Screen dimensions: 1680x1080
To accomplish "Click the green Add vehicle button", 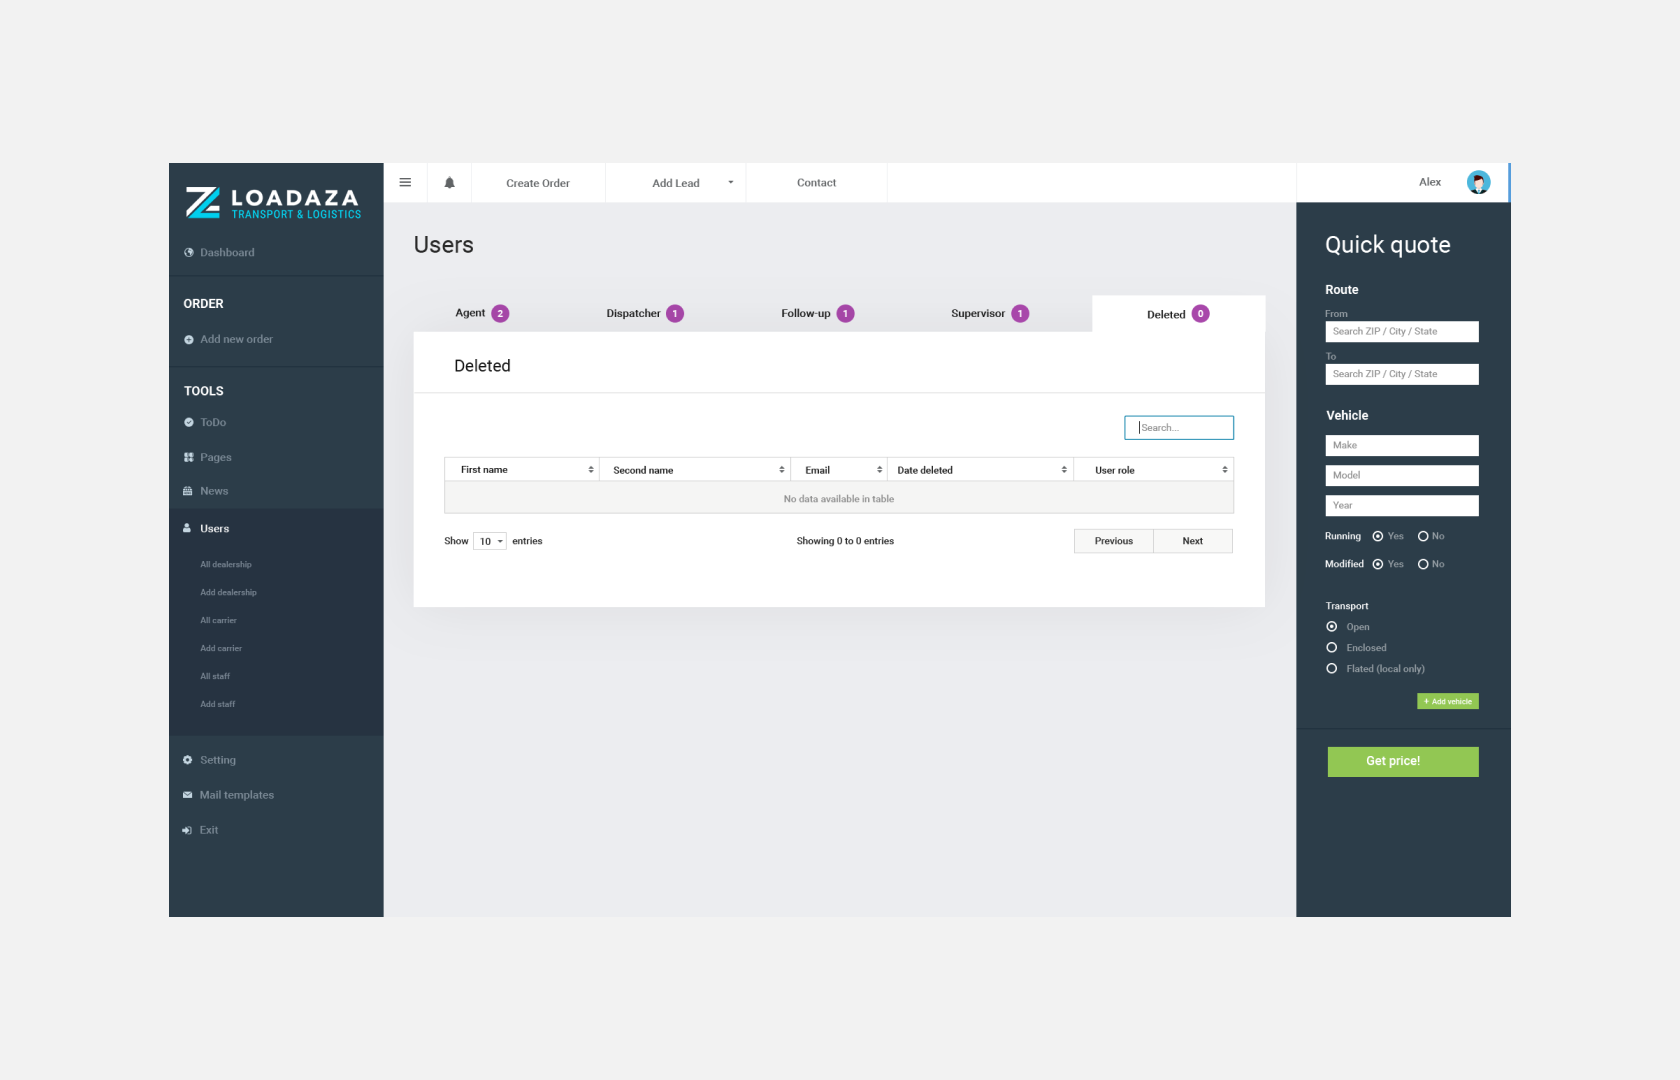I will (x=1447, y=701).
